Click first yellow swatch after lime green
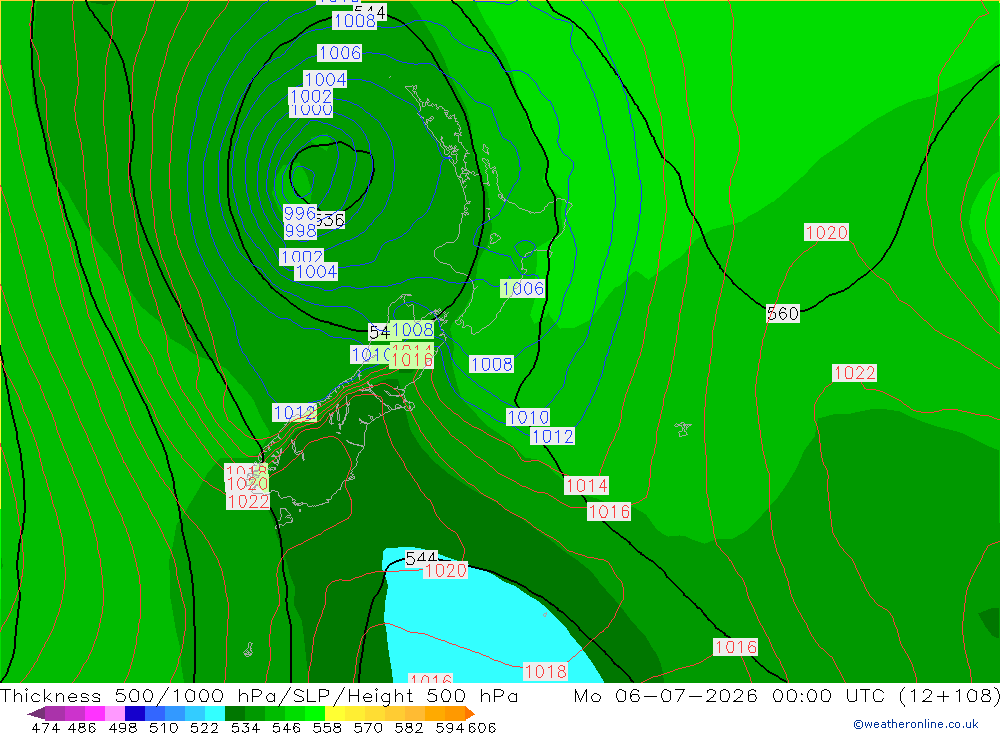Image resolution: width=1000 pixels, height=733 pixels. [335, 713]
